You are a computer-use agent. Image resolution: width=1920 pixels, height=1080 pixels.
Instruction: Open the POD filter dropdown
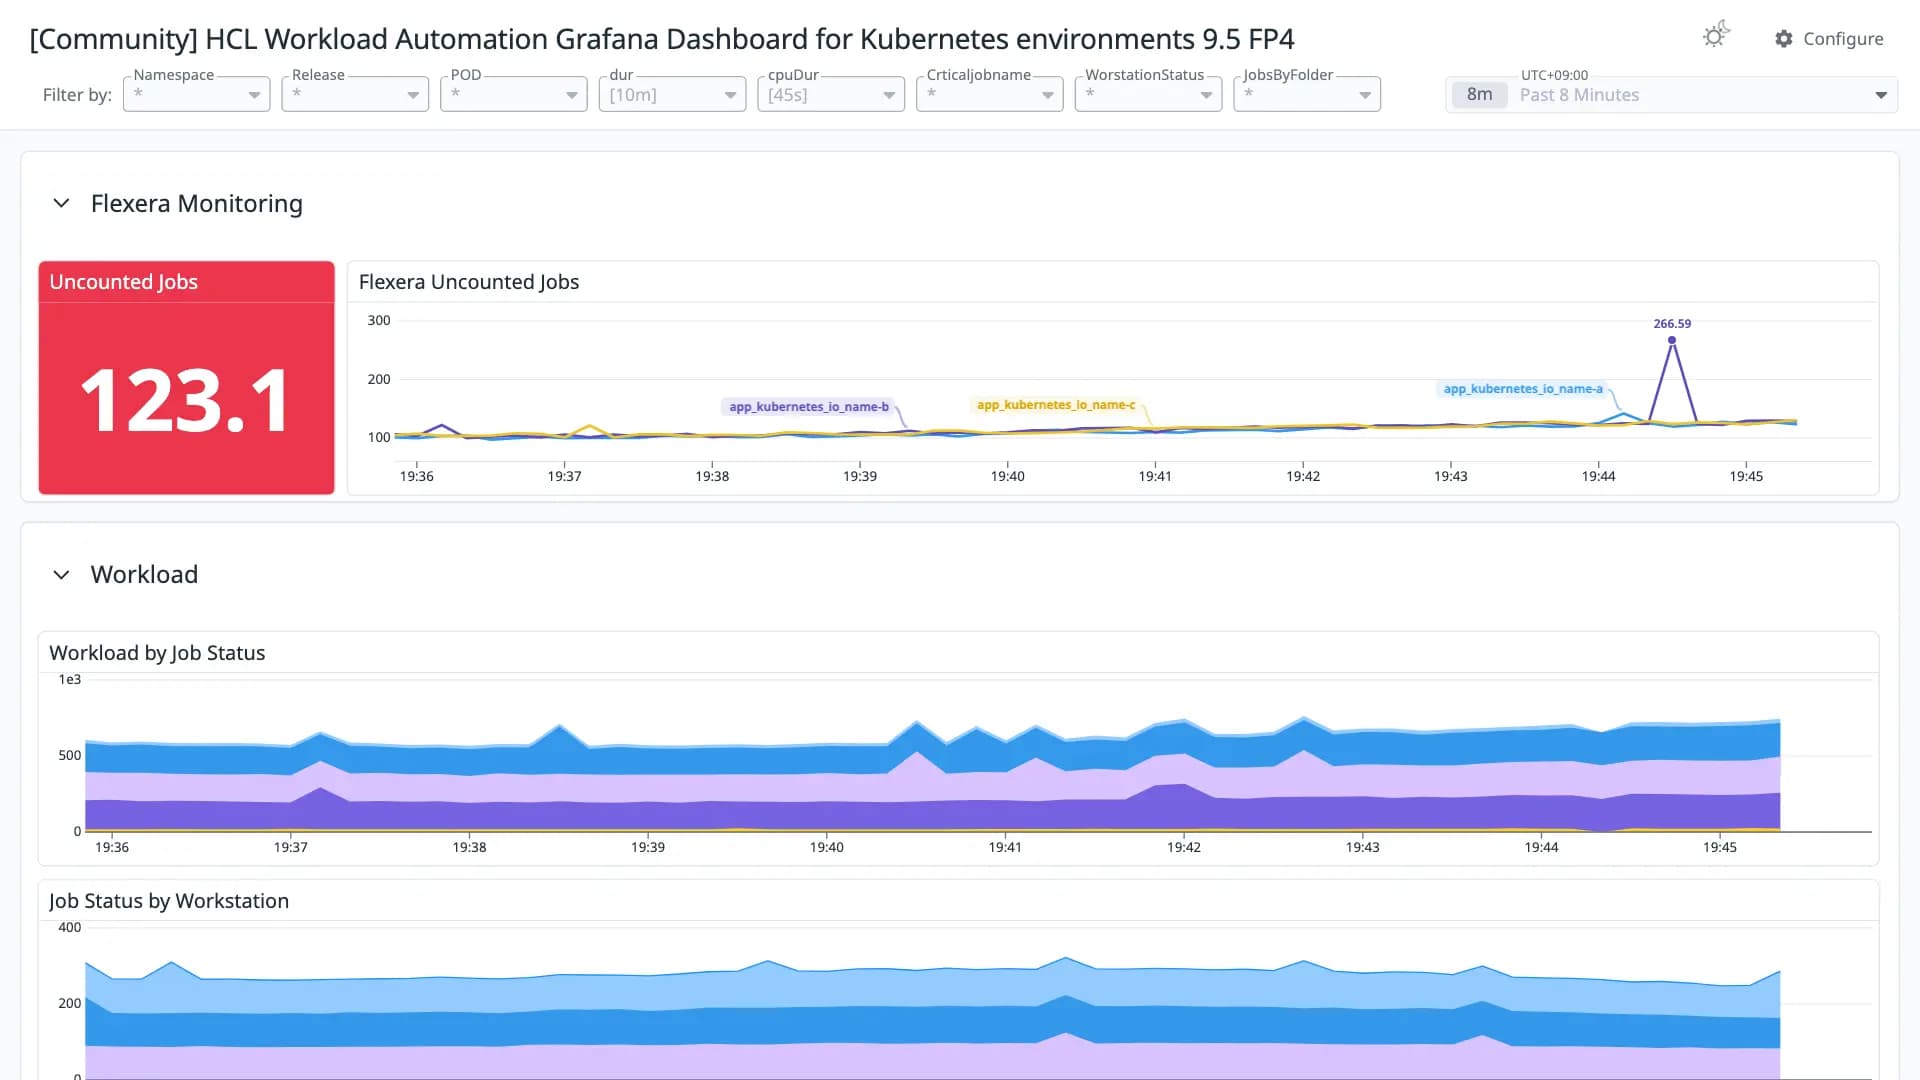point(513,94)
